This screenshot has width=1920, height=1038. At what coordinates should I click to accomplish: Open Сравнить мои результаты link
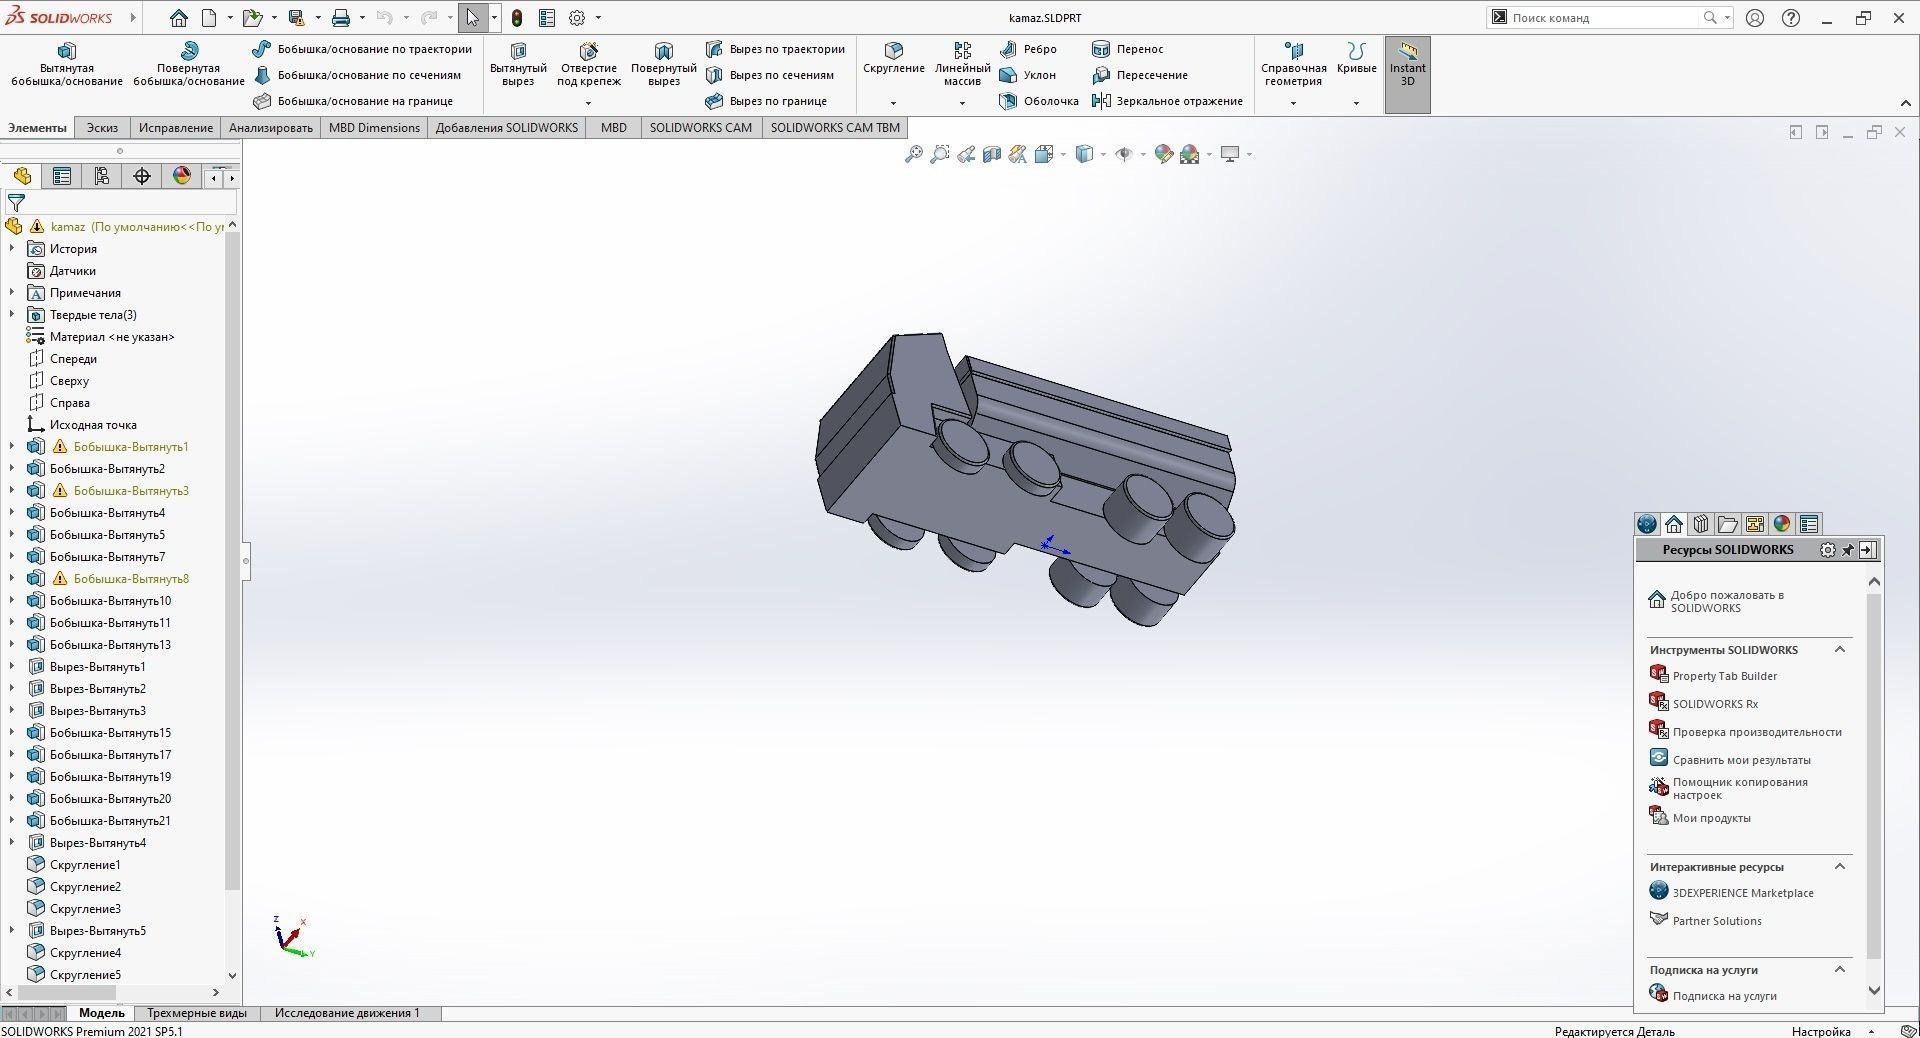(x=1741, y=760)
